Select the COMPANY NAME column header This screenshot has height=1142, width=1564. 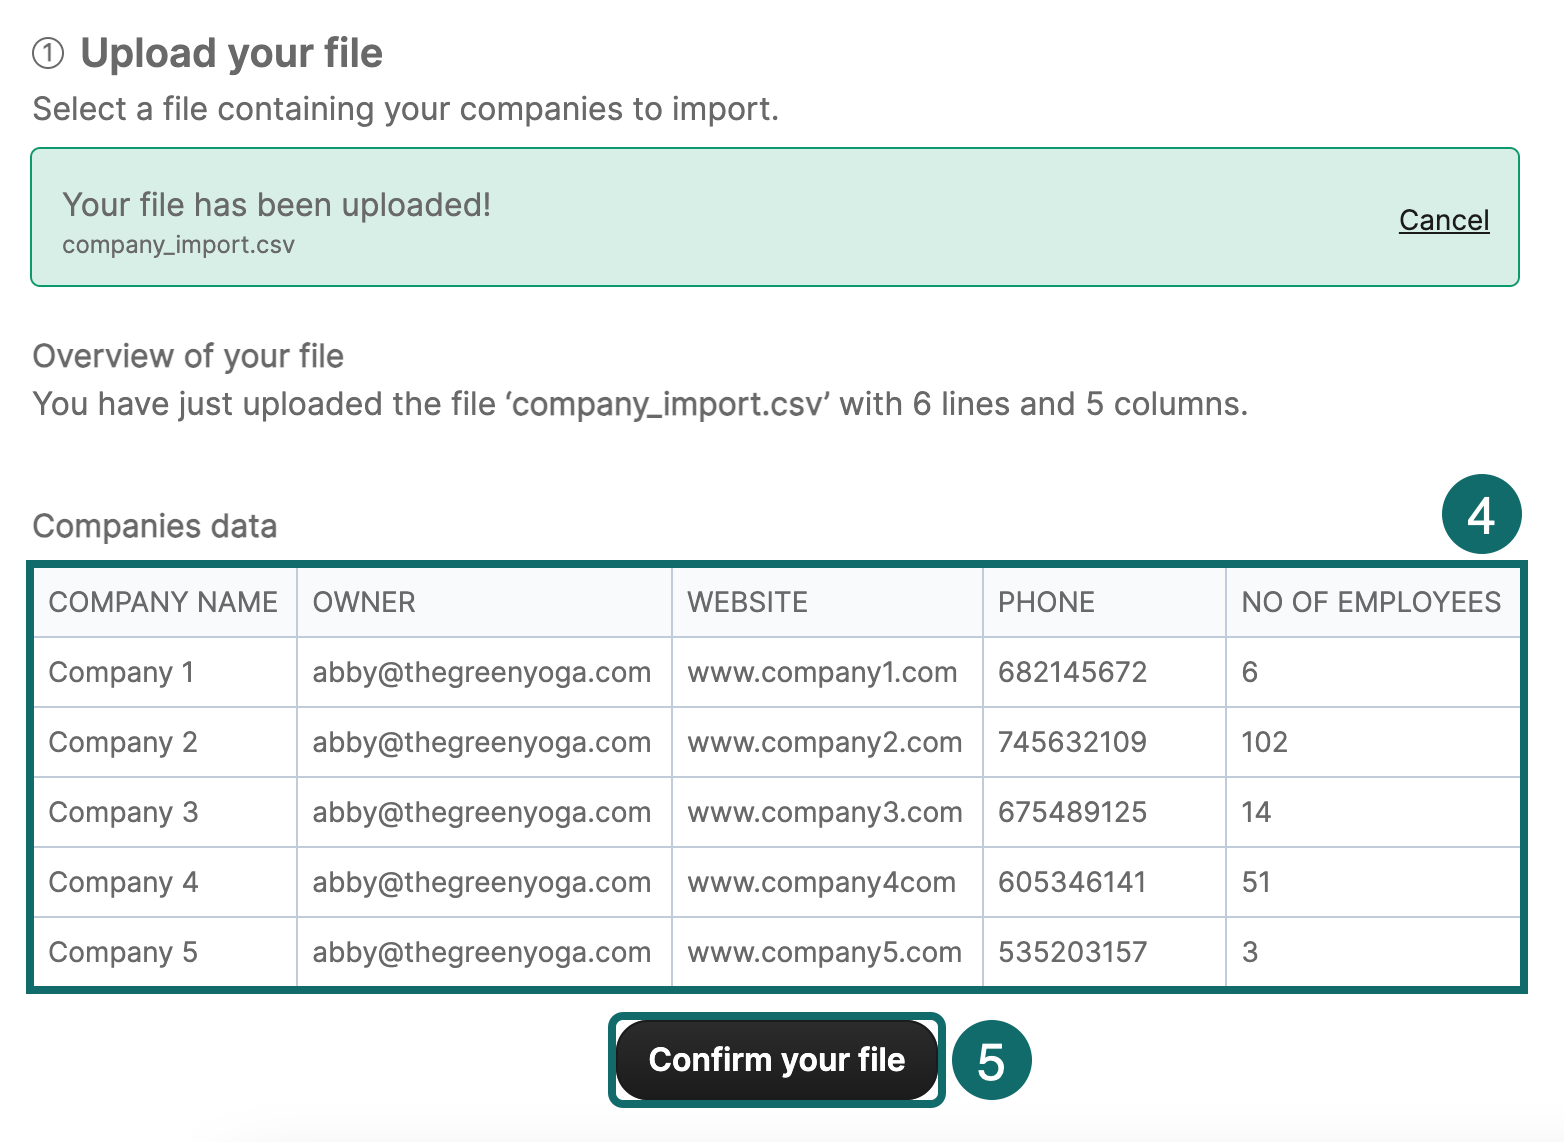[x=163, y=602]
